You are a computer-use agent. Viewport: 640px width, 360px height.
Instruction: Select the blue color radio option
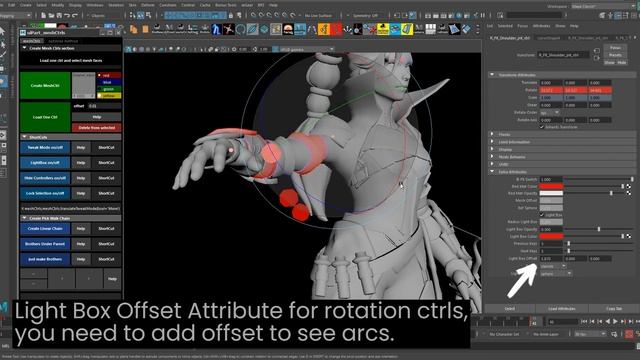(109, 82)
